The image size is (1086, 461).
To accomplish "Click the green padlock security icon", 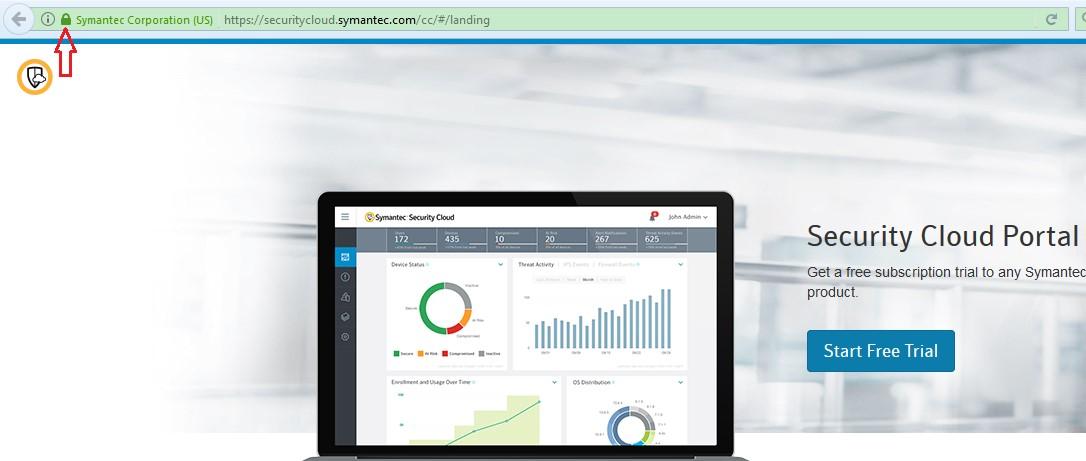I will point(66,19).
